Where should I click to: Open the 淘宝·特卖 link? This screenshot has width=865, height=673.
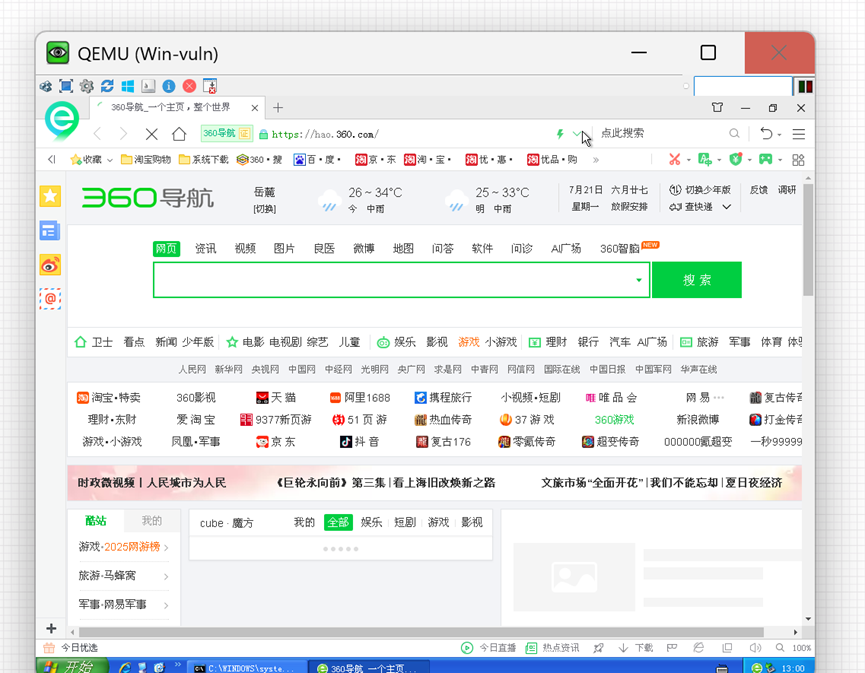coord(109,398)
